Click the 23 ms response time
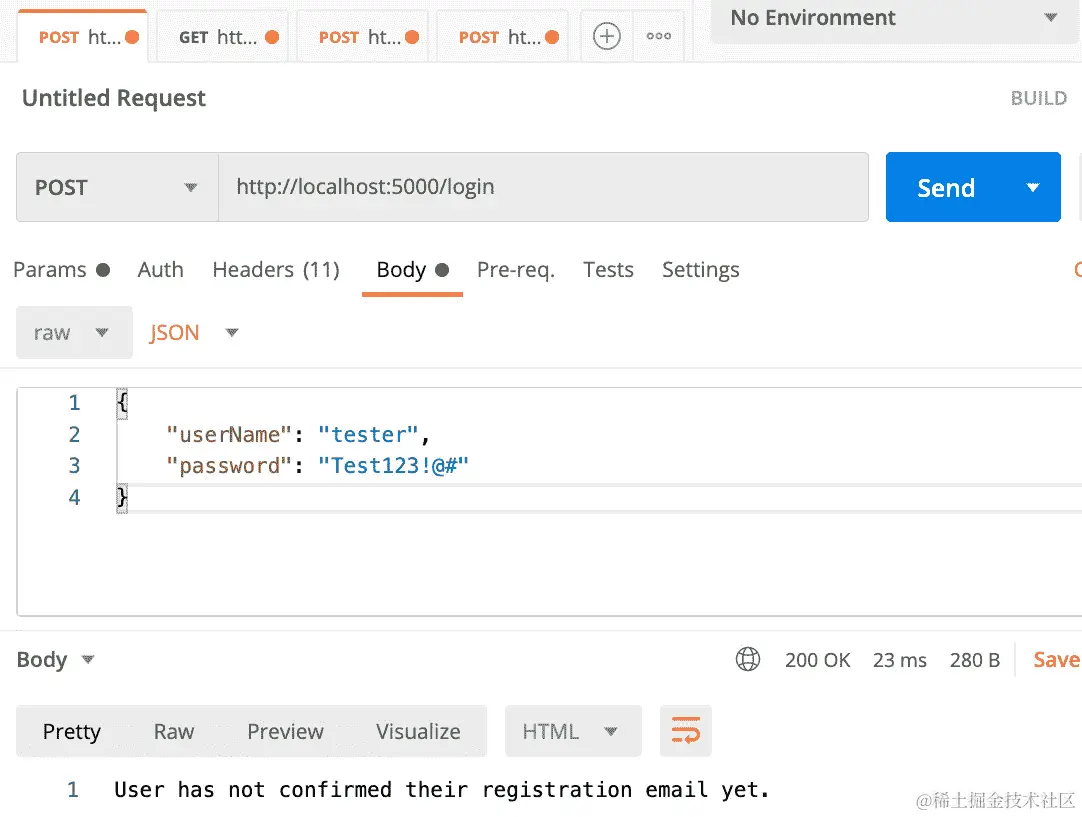This screenshot has height=817, width=1082. (x=899, y=660)
